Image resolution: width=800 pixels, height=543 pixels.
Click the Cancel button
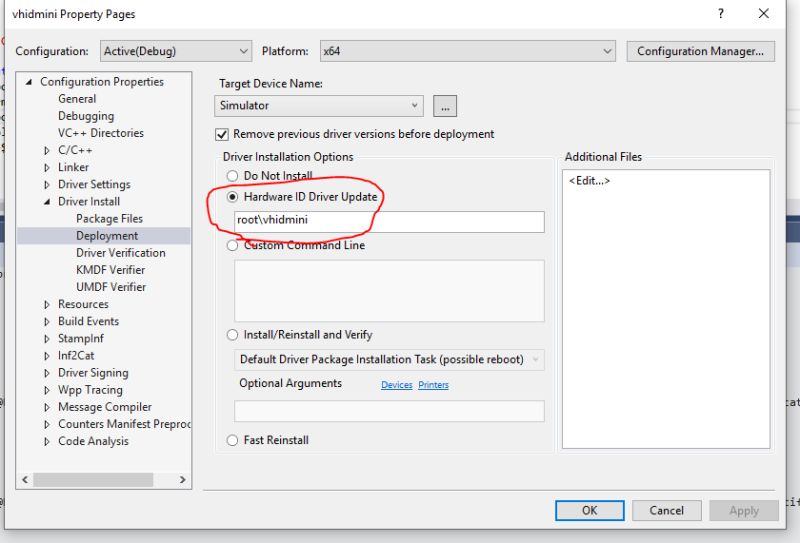tap(666, 510)
